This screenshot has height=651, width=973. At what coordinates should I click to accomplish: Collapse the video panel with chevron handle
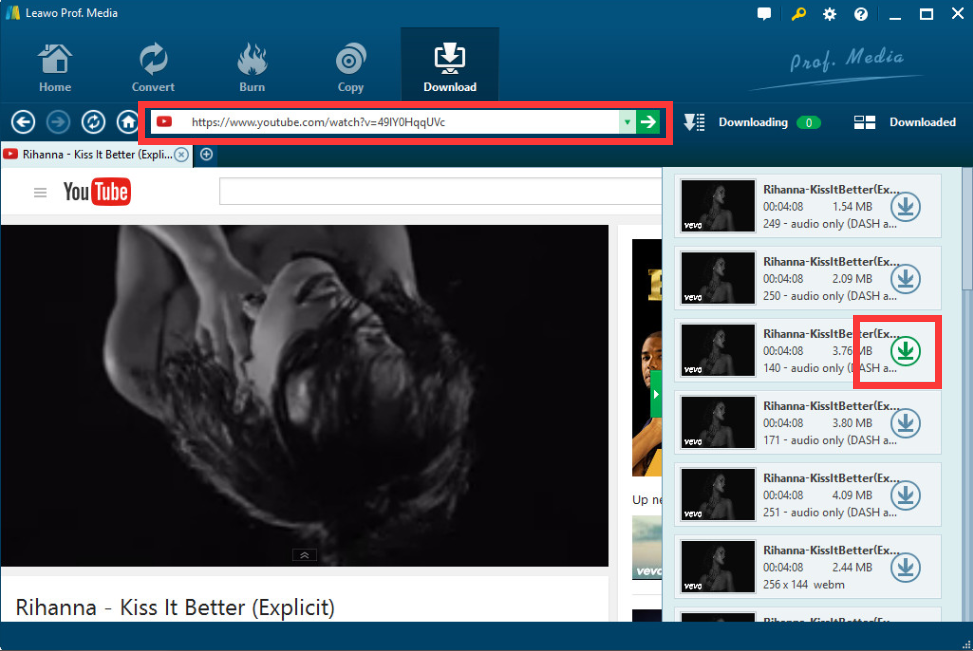(x=304, y=555)
